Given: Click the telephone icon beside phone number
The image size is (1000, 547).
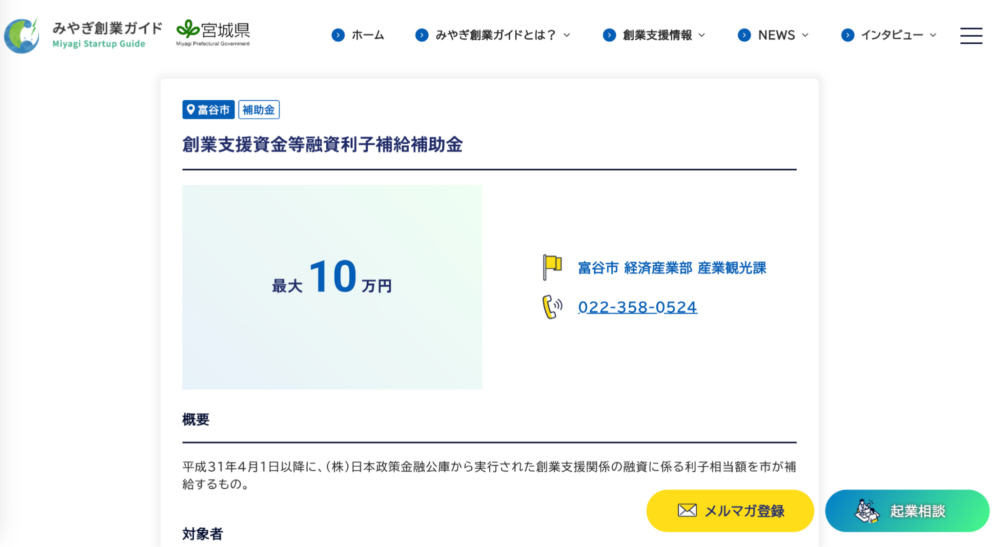Looking at the screenshot, I should click(x=552, y=307).
